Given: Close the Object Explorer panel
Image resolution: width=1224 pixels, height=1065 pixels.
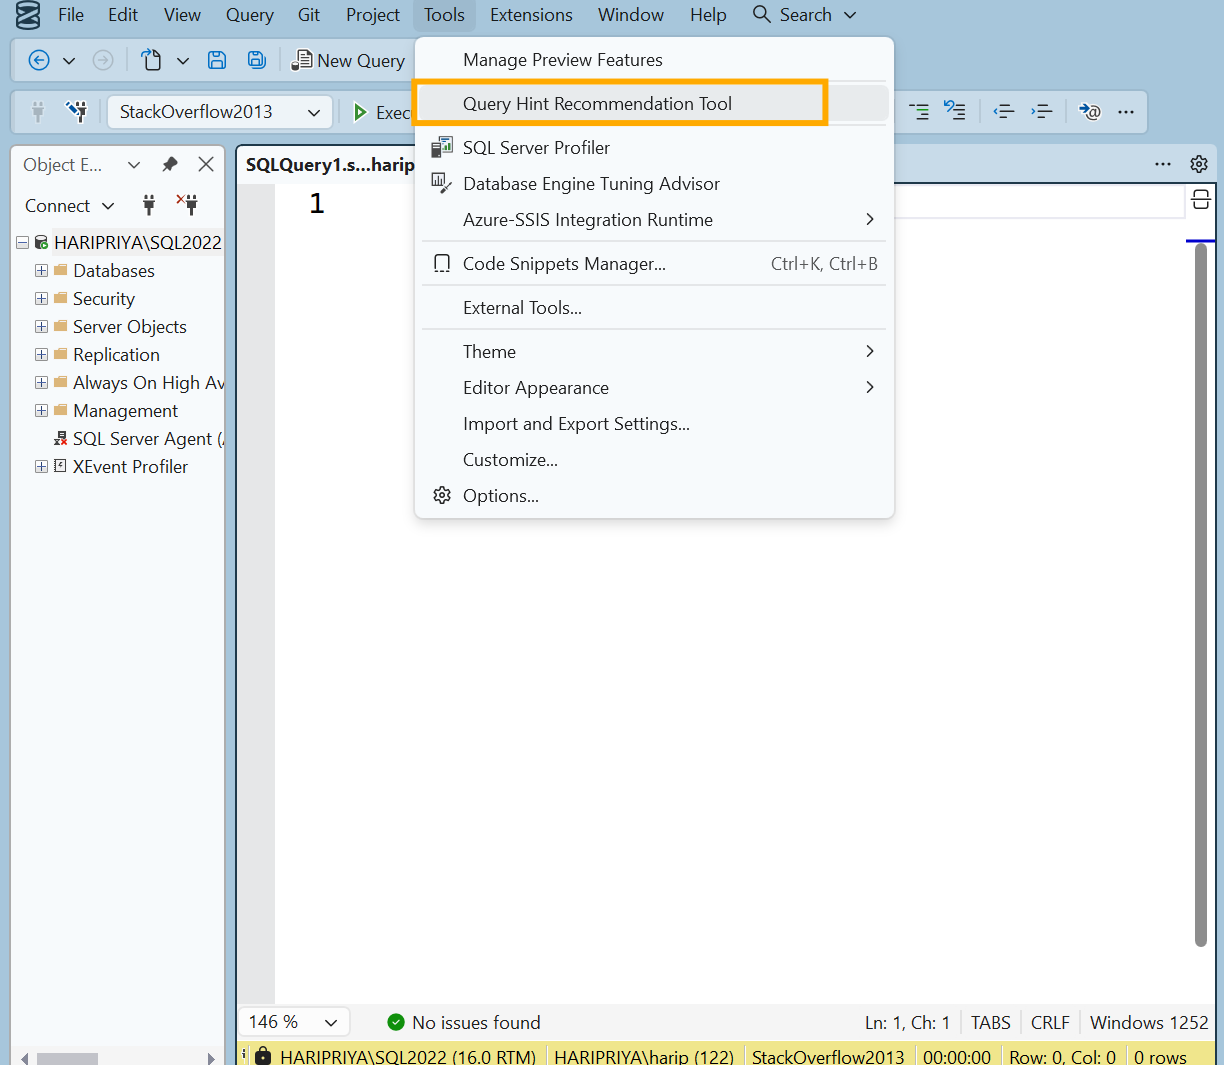Looking at the screenshot, I should (206, 164).
